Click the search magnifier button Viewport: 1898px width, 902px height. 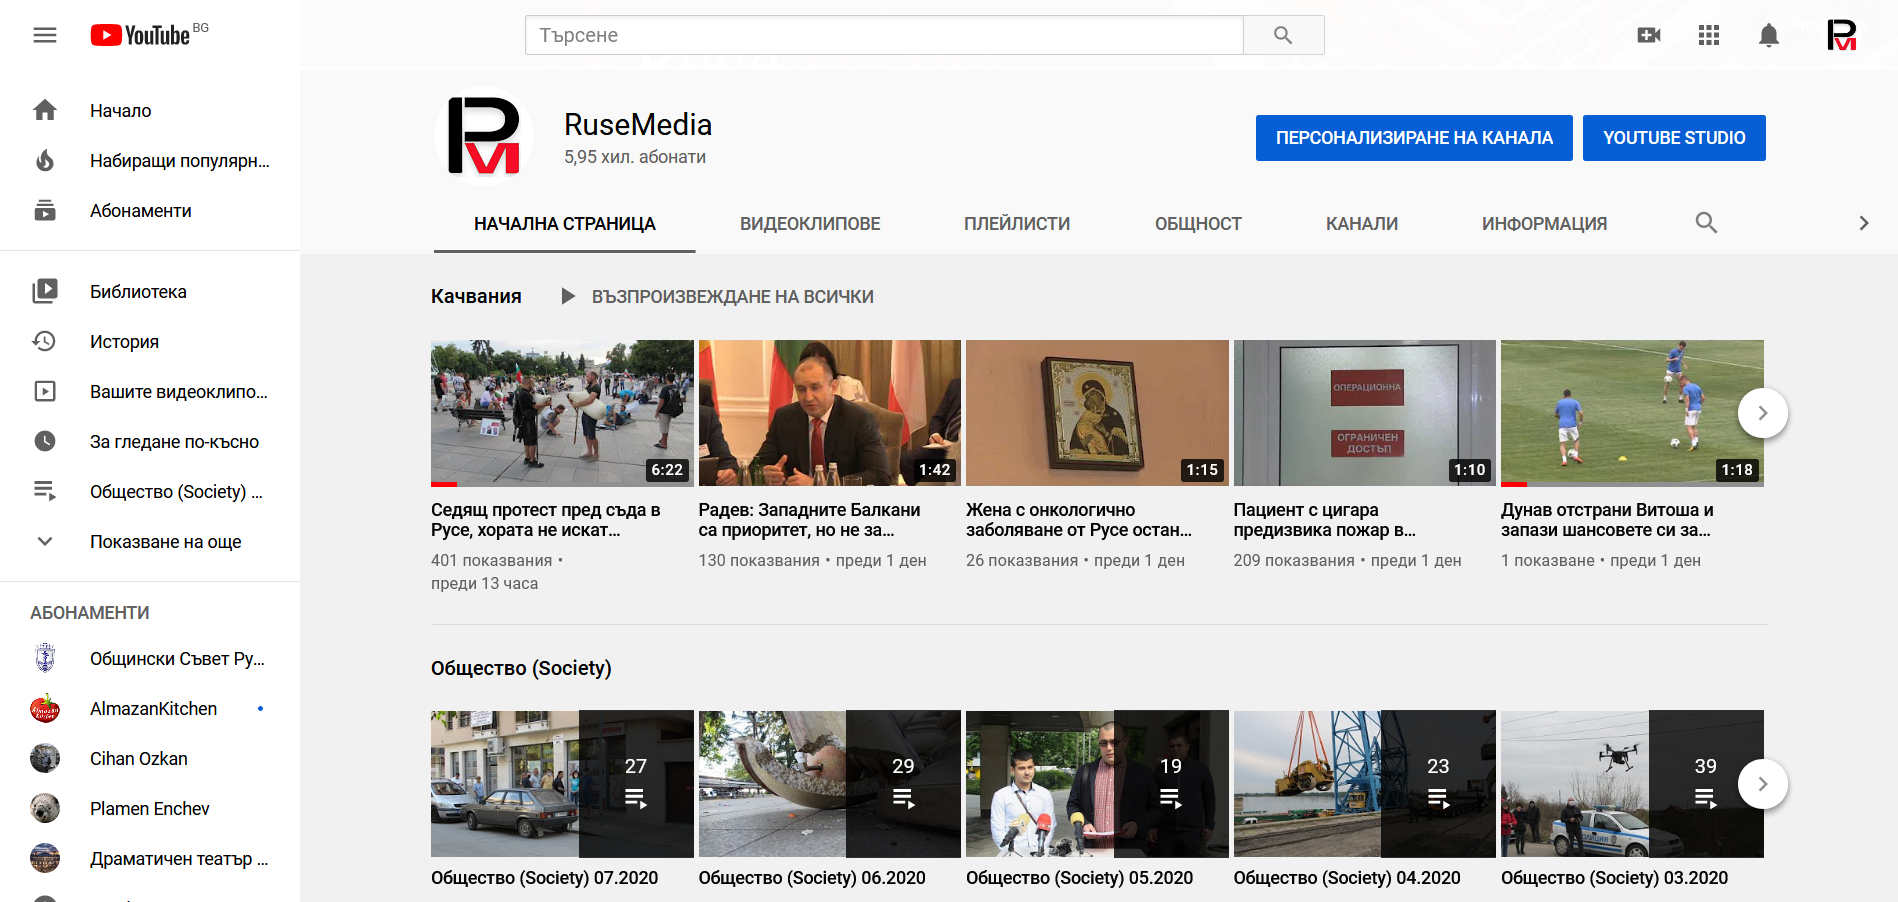[x=1283, y=35]
